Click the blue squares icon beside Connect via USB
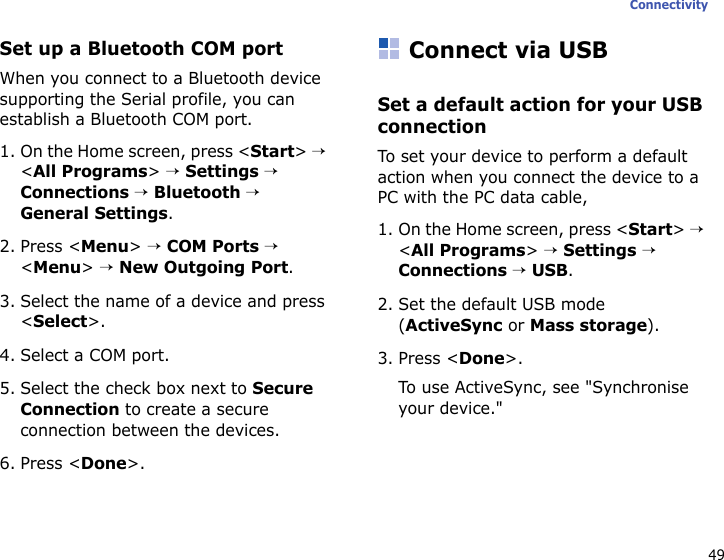The image size is (724, 560). (x=389, y=49)
